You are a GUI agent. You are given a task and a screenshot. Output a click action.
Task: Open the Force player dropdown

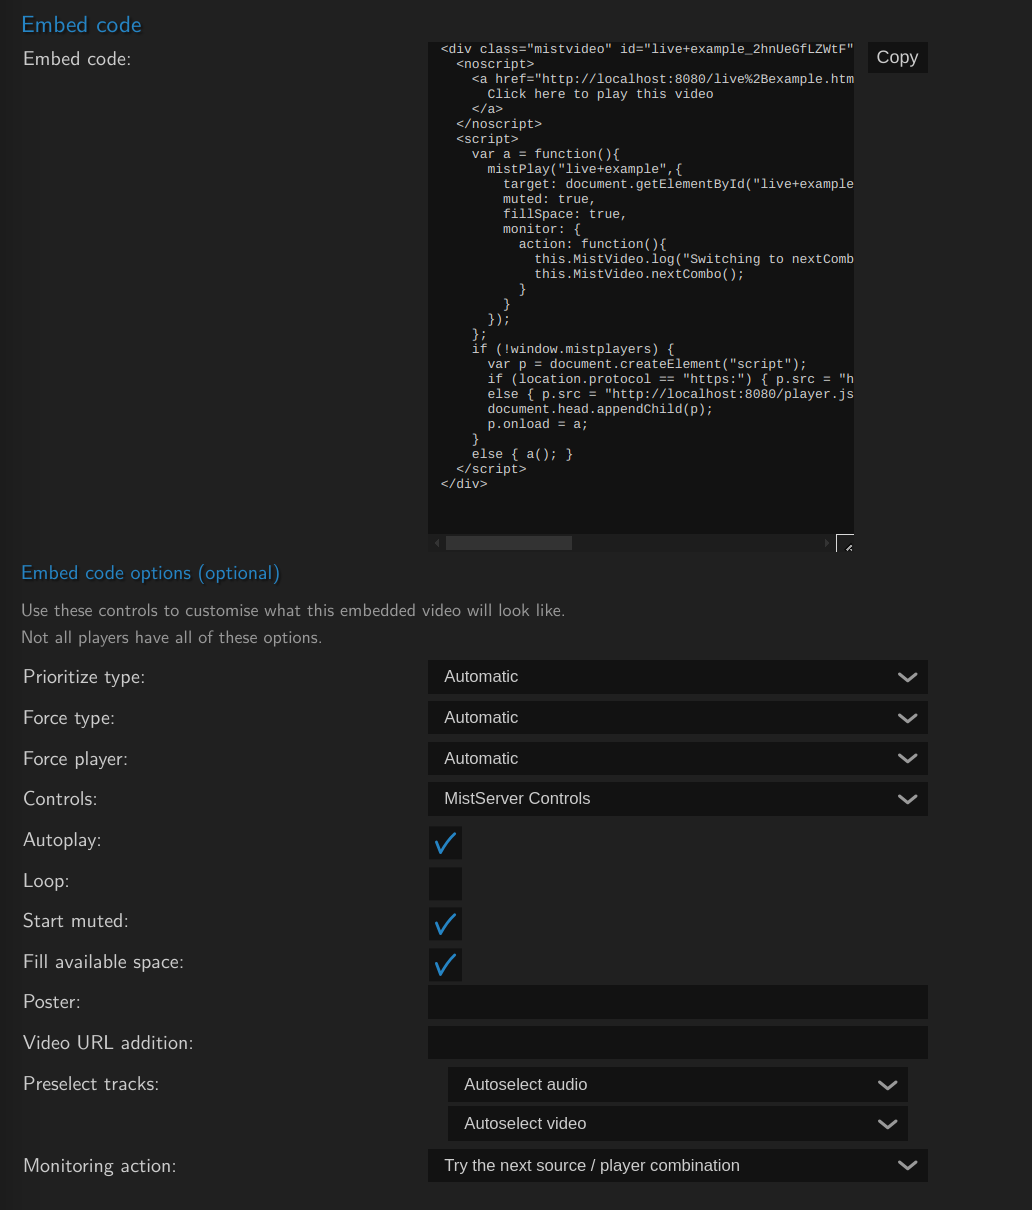677,758
